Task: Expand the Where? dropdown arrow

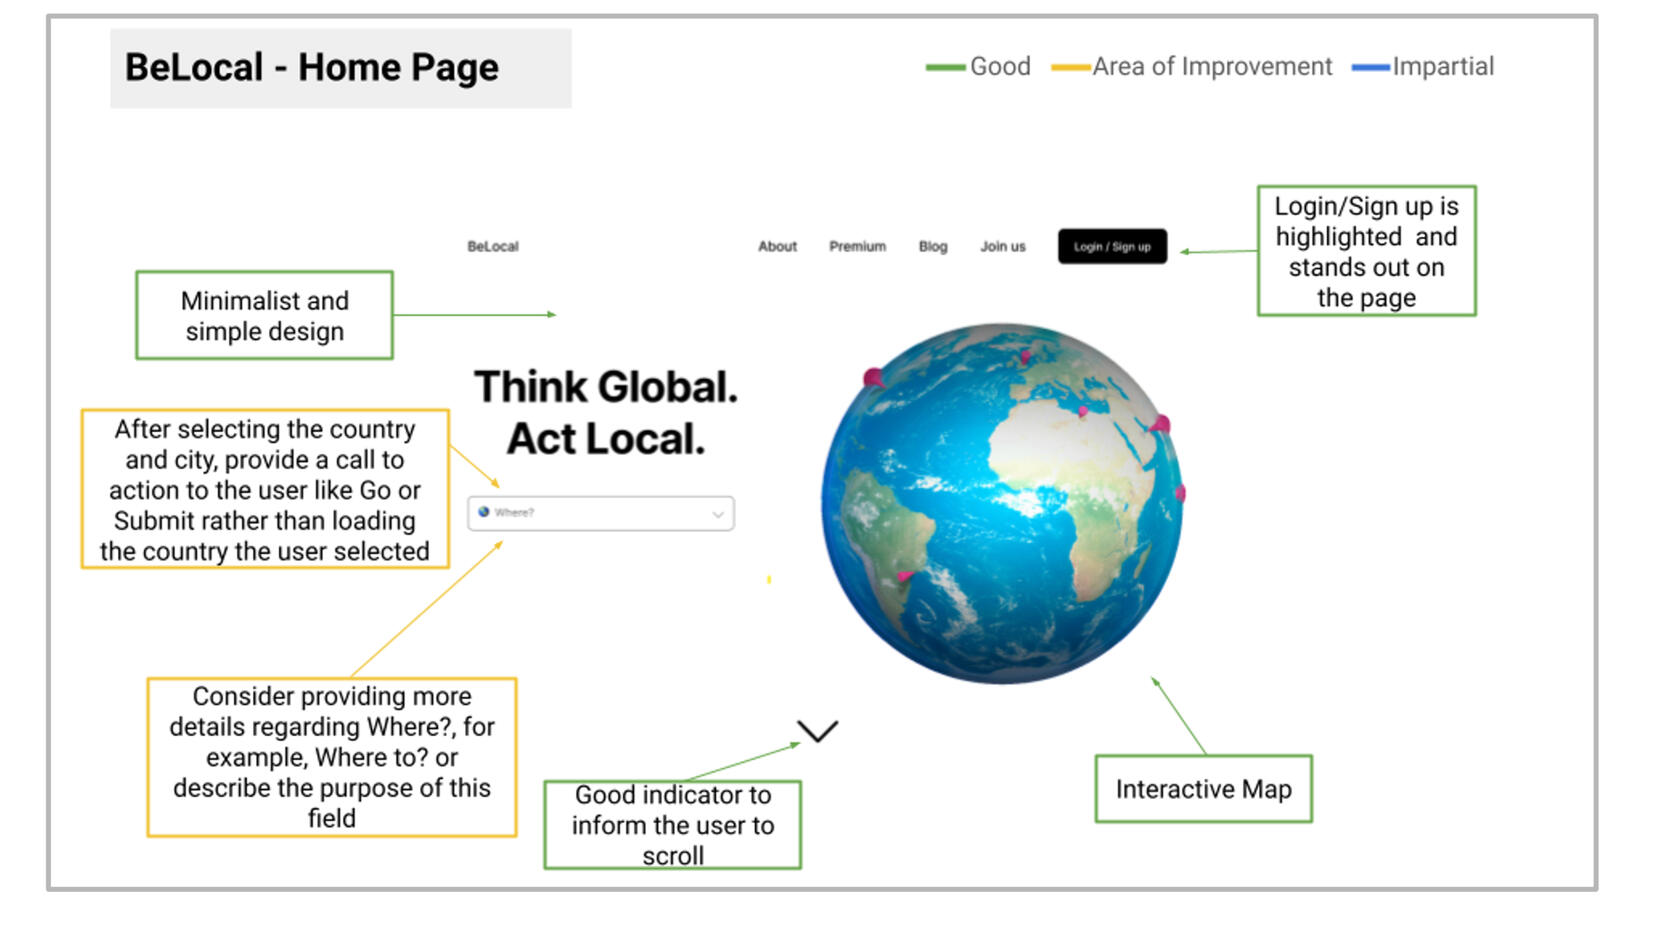Action: click(717, 514)
